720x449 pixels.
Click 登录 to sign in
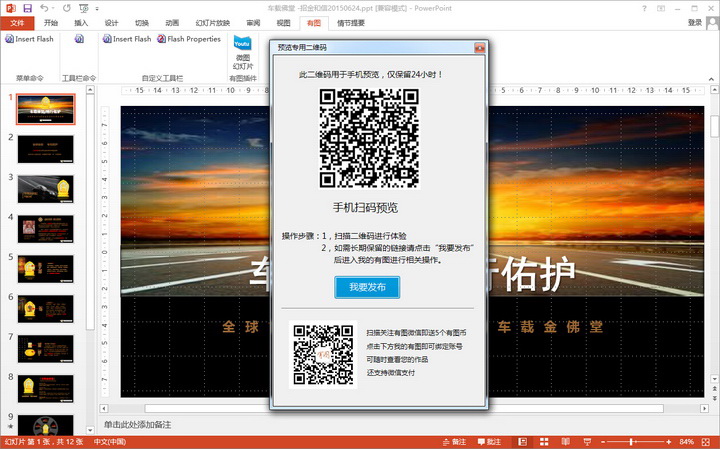[x=695, y=22]
